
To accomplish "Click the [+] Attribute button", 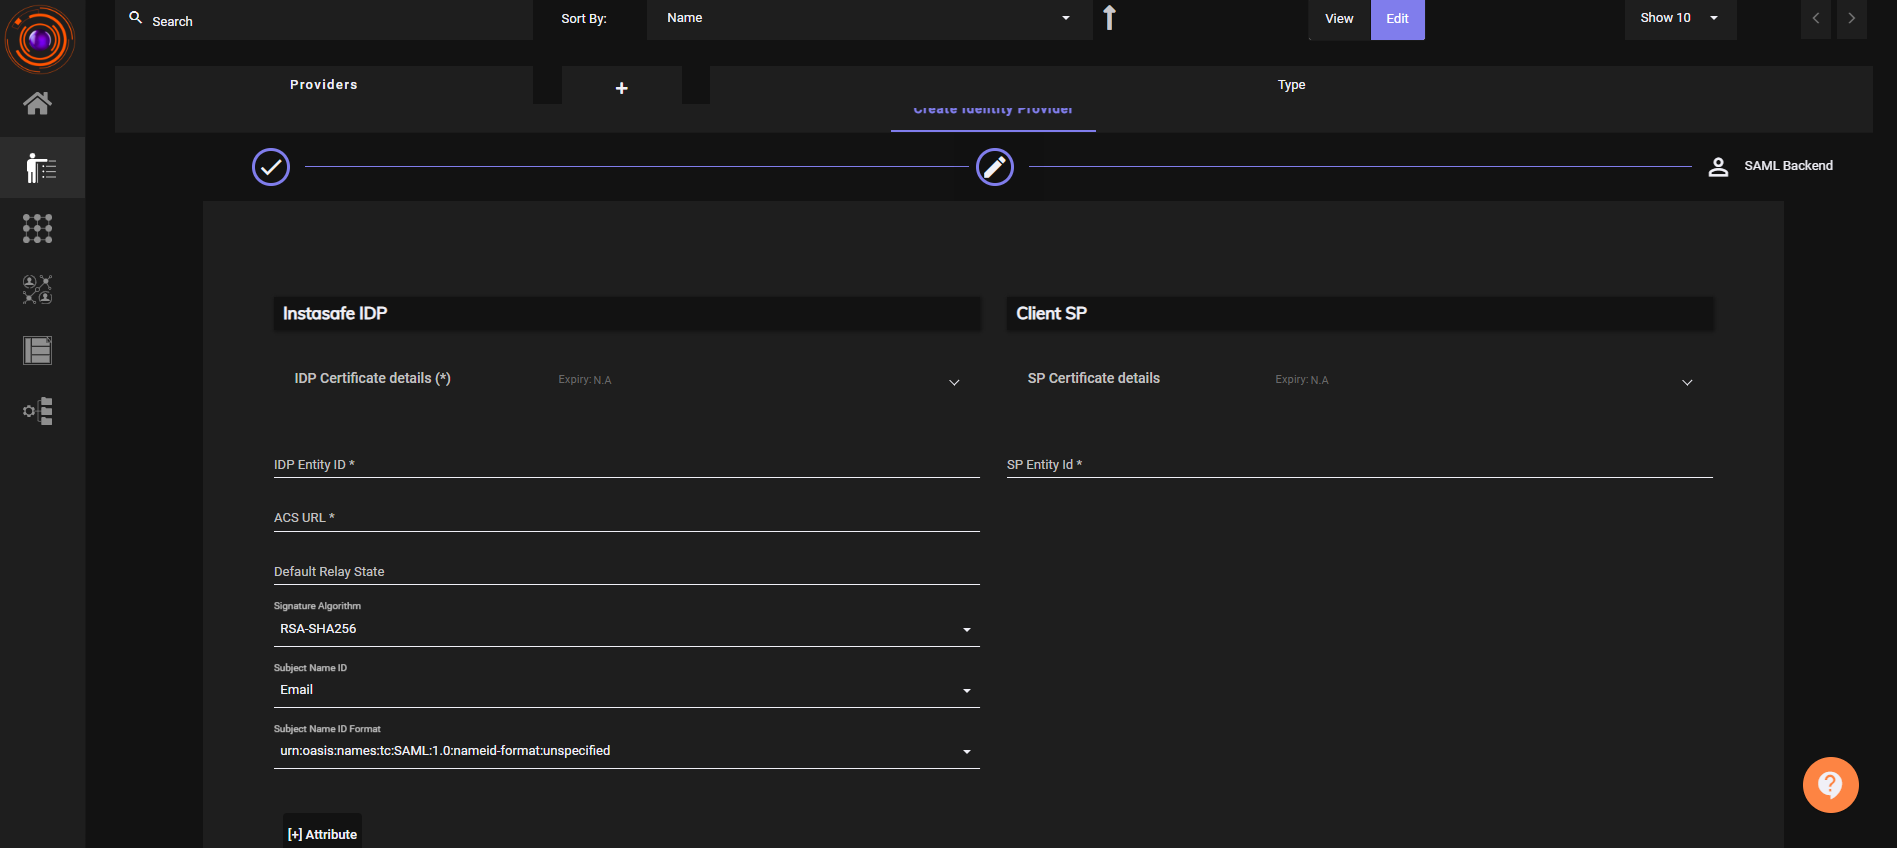I will coord(322,834).
